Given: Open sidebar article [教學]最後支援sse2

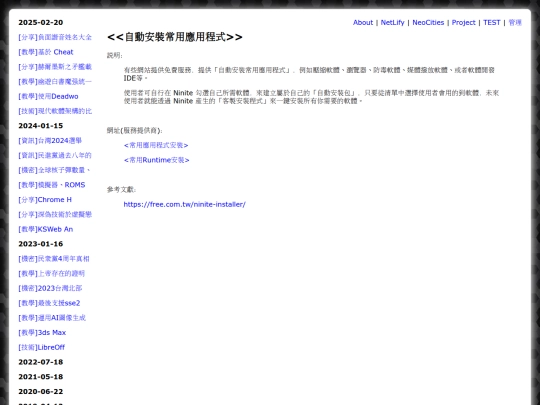Looking at the screenshot, I should pos(49,303).
